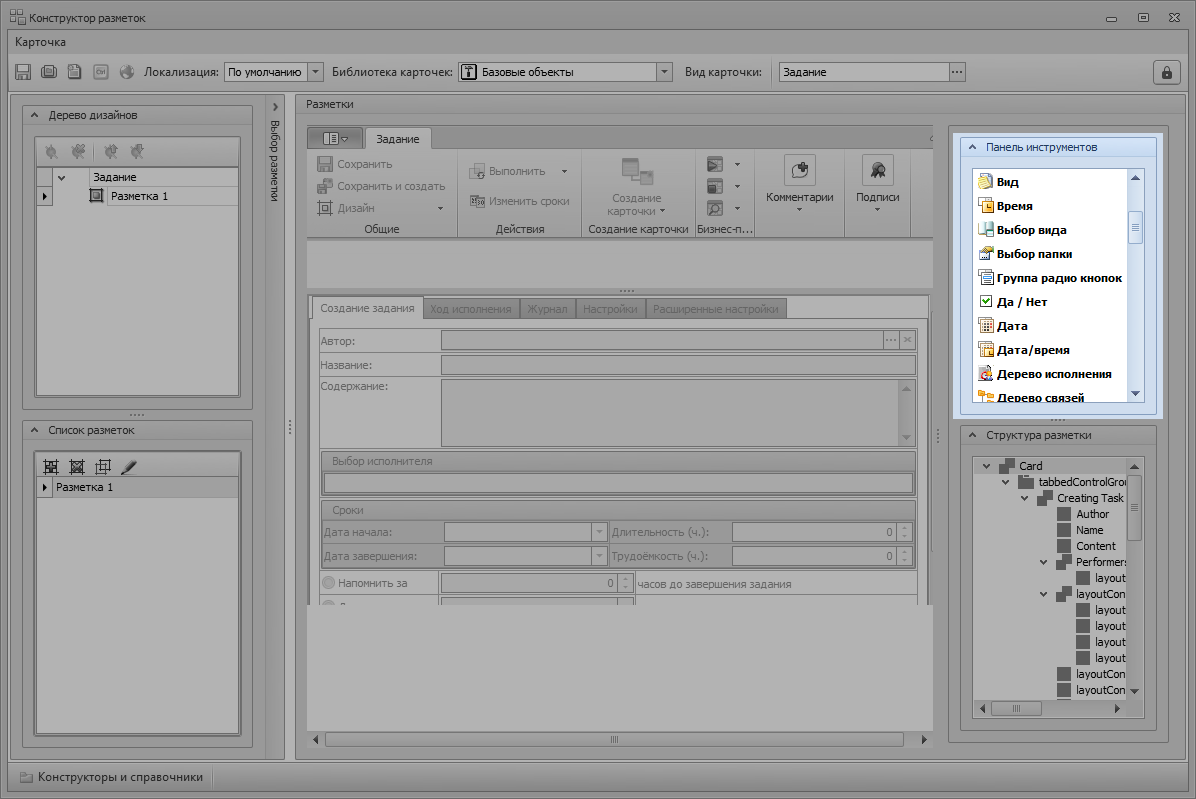The image size is (1196, 799).
Task: Click the globe icon beside Локализация
Action: (x=127, y=72)
